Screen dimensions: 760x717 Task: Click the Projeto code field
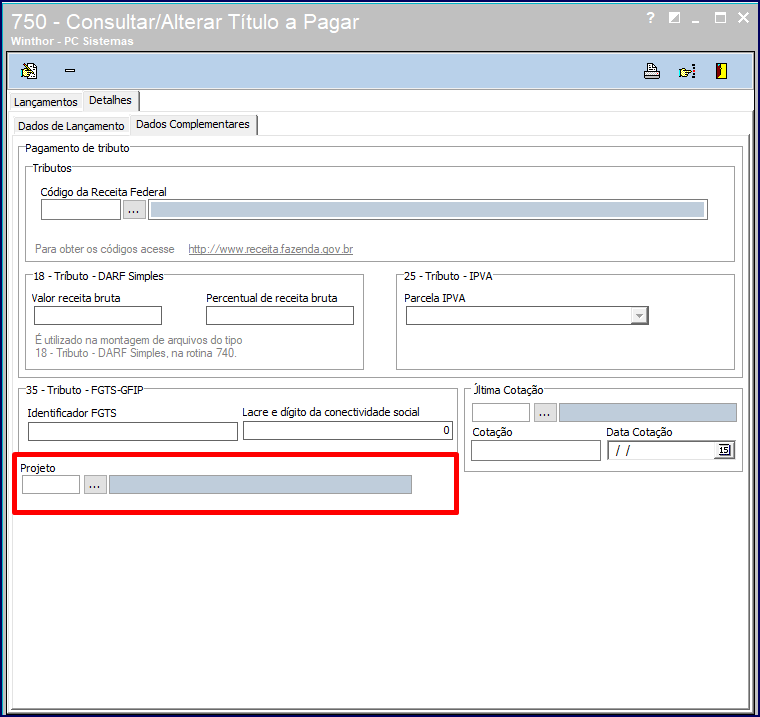pyautogui.click(x=51, y=485)
